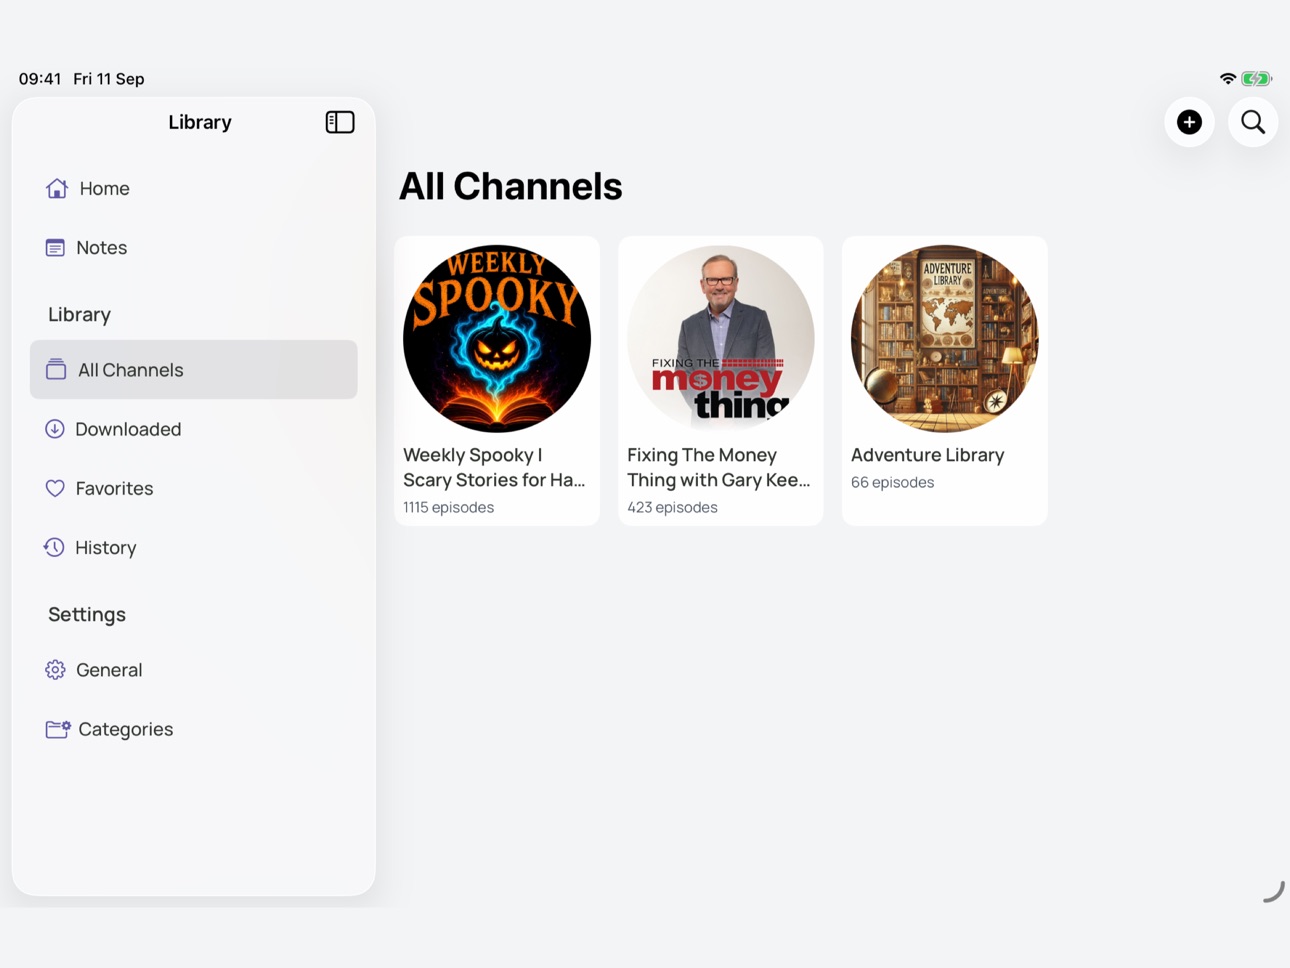Image resolution: width=1290 pixels, height=968 pixels.
Task: Click the '1115 episodes' label
Action: (448, 507)
